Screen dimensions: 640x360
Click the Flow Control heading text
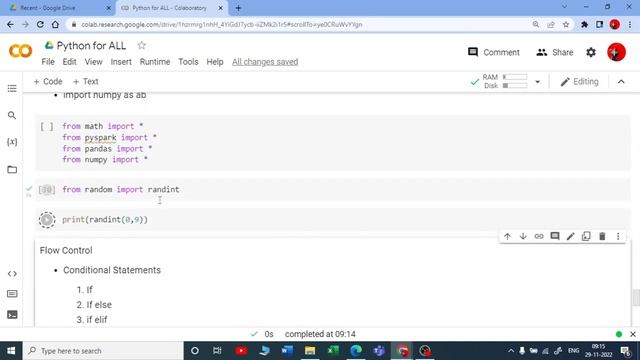pos(66,251)
